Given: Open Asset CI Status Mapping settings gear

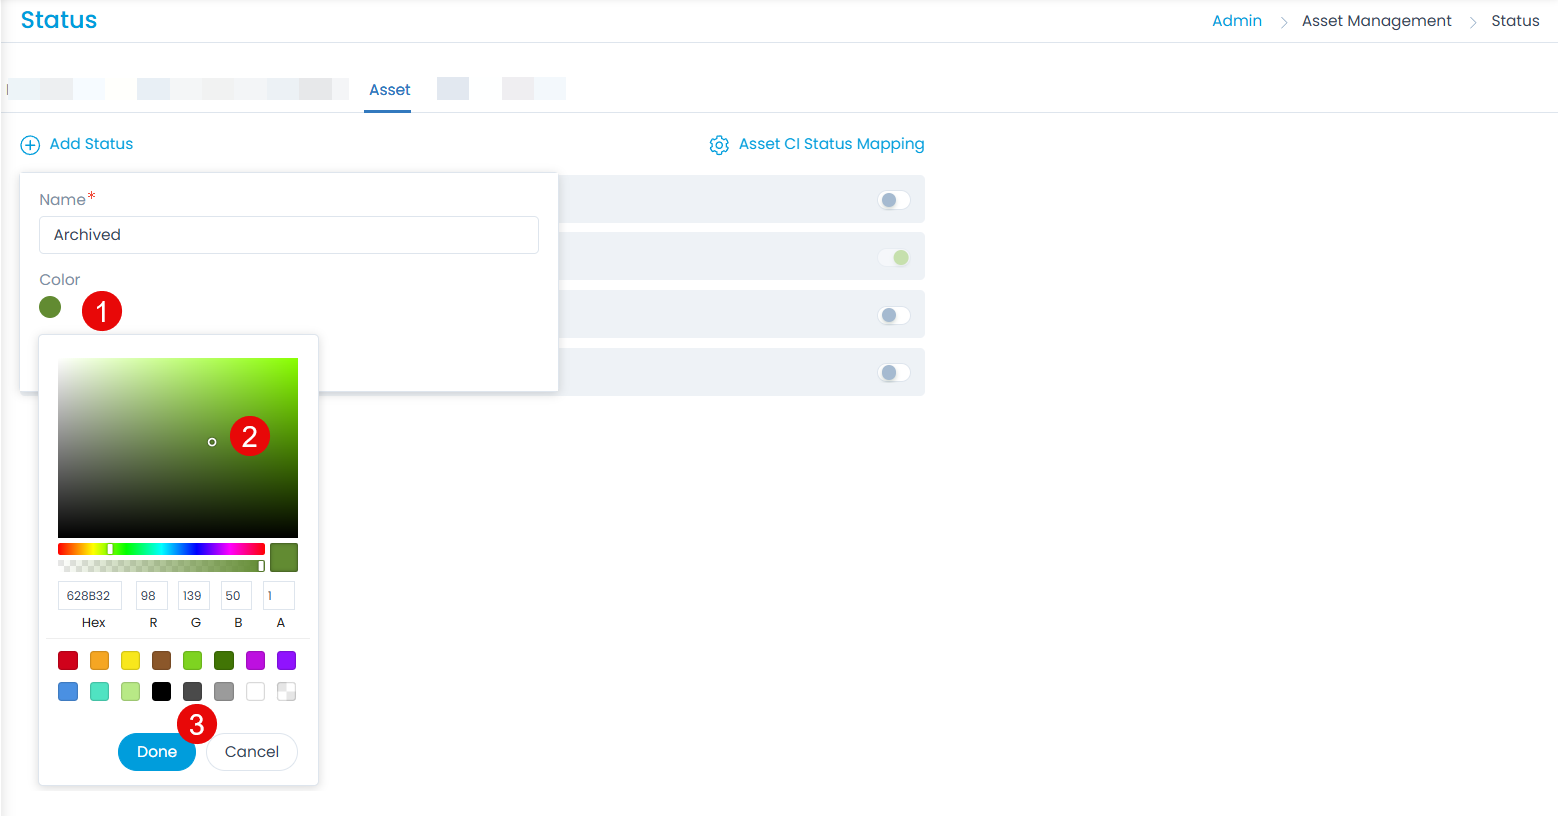Looking at the screenshot, I should tap(719, 144).
